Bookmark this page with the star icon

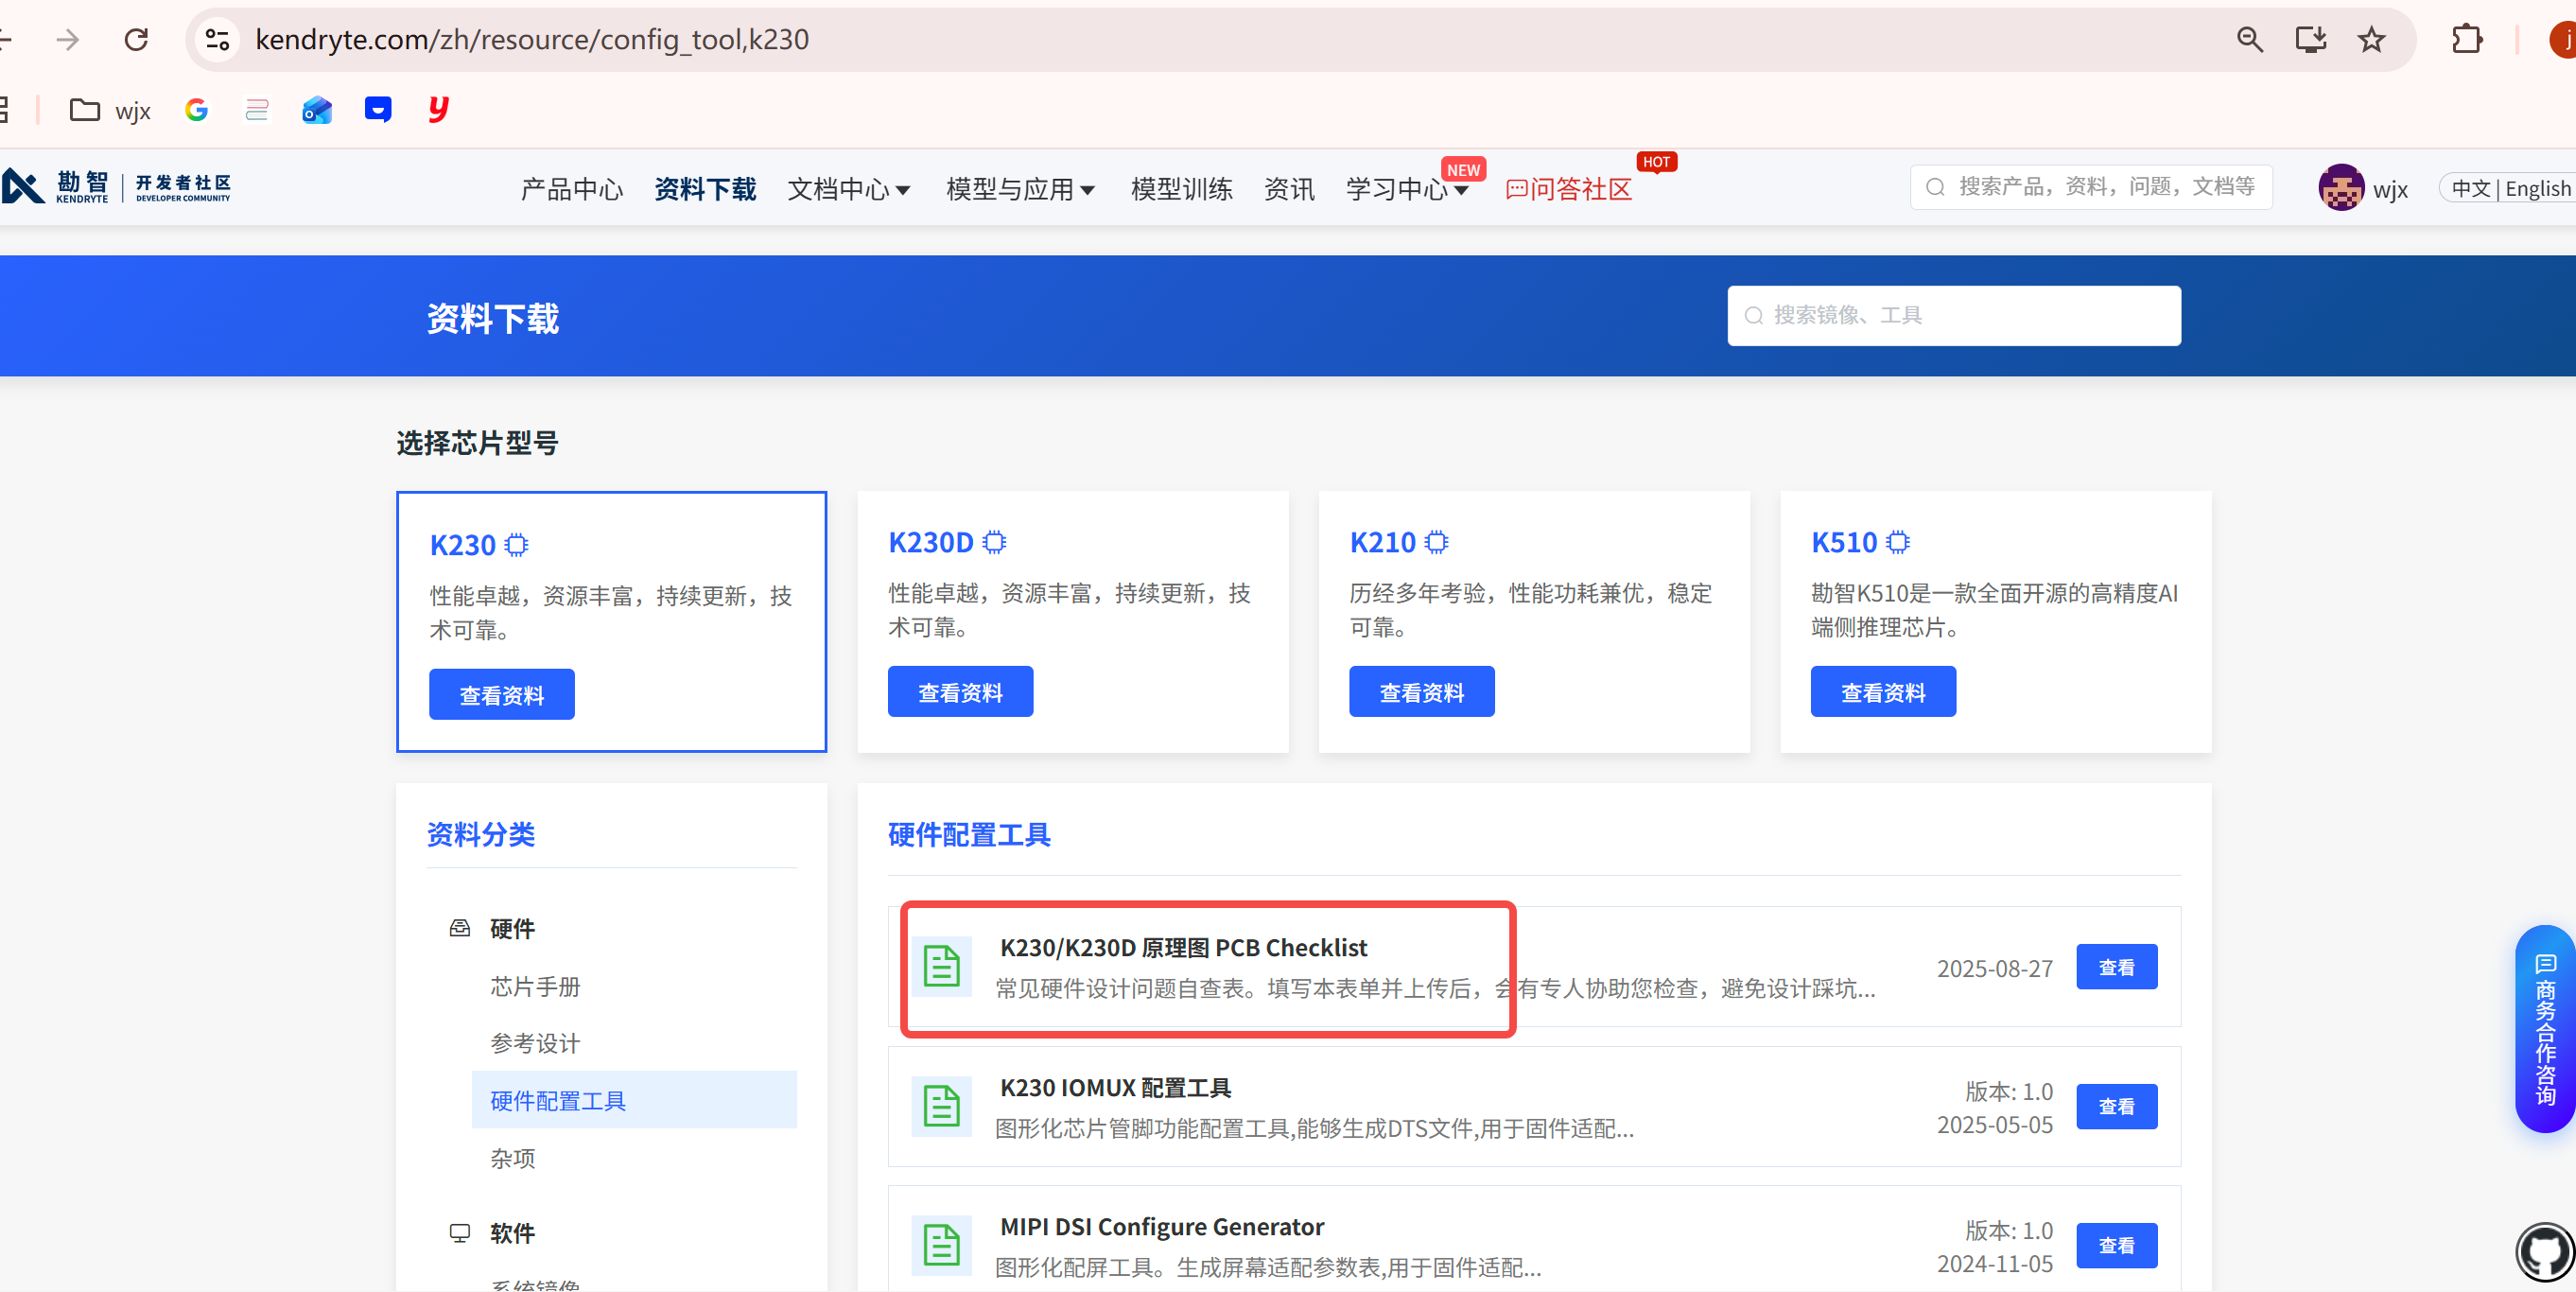(x=2371, y=40)
